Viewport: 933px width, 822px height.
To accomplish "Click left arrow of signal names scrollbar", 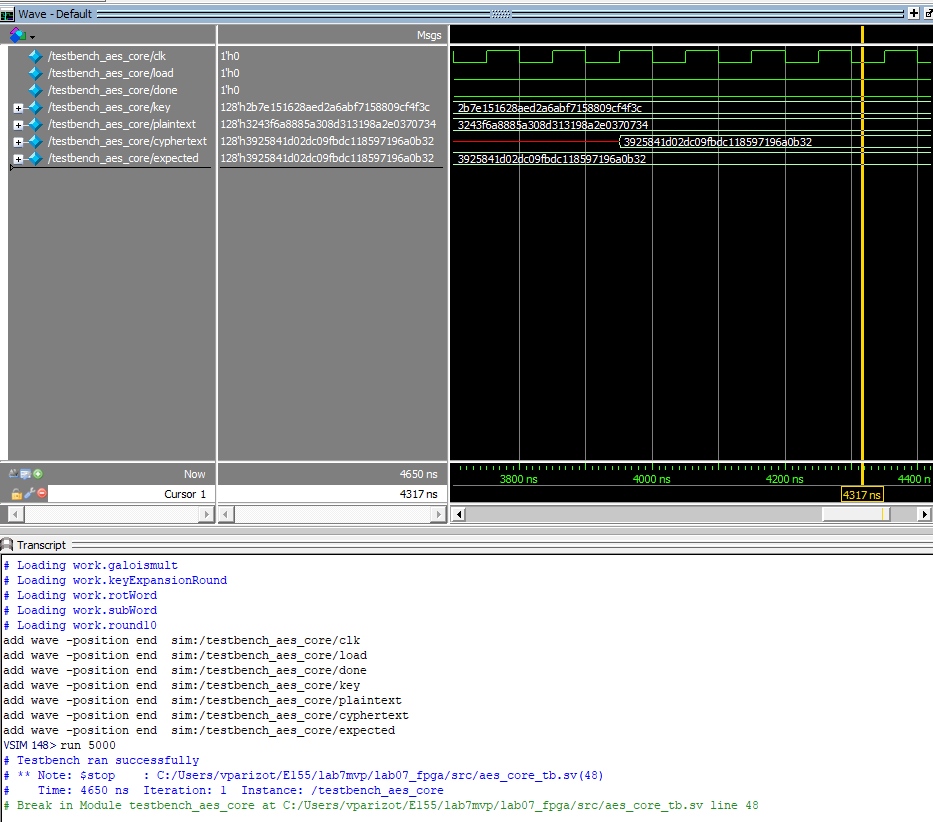I will 16,514.
